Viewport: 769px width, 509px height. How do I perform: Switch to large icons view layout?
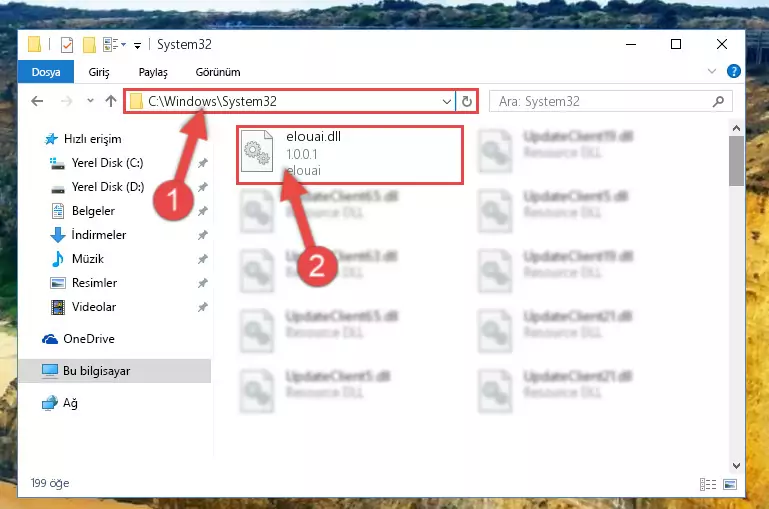click(x=730, y=484)
